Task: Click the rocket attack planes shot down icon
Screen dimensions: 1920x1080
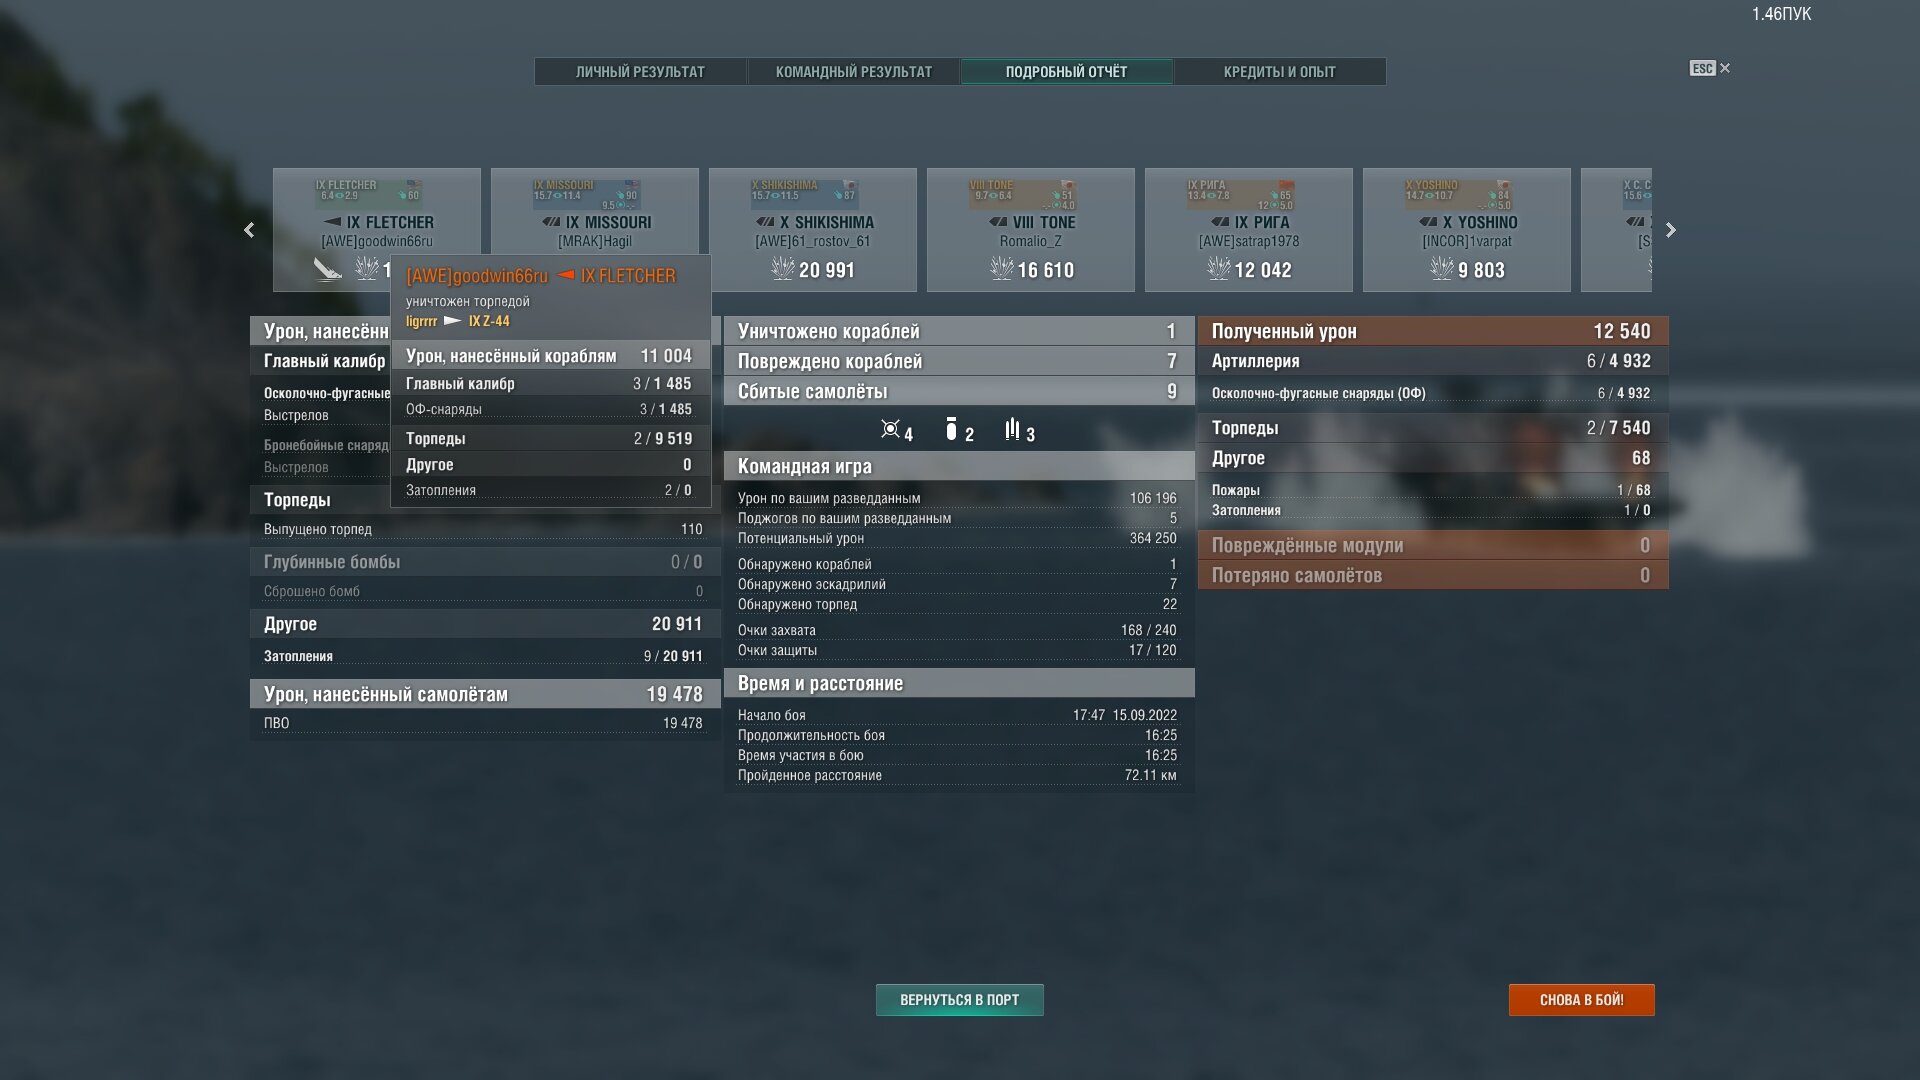Action: point(1012,430)
